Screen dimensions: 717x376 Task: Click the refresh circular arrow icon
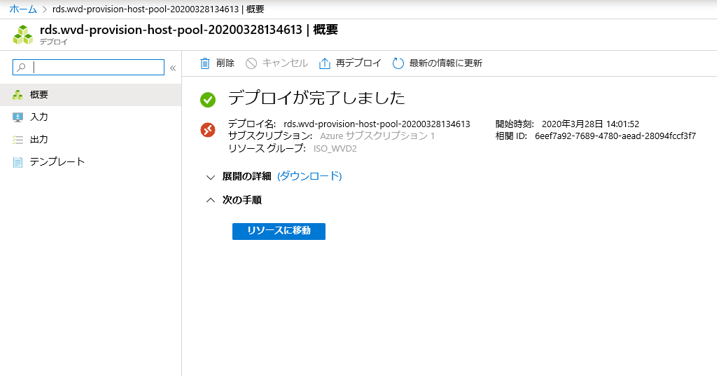[398, 63]
